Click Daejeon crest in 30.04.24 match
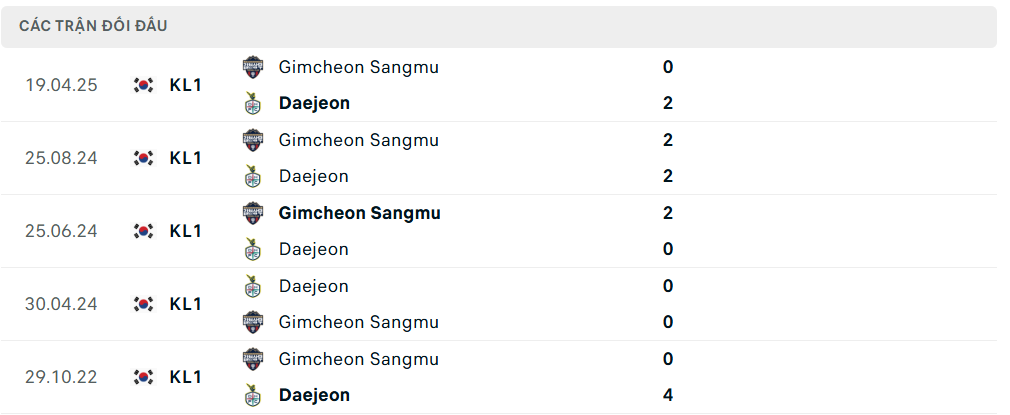Image resolution: width=1010 pixels, height=415 pixels. [252, 286]
